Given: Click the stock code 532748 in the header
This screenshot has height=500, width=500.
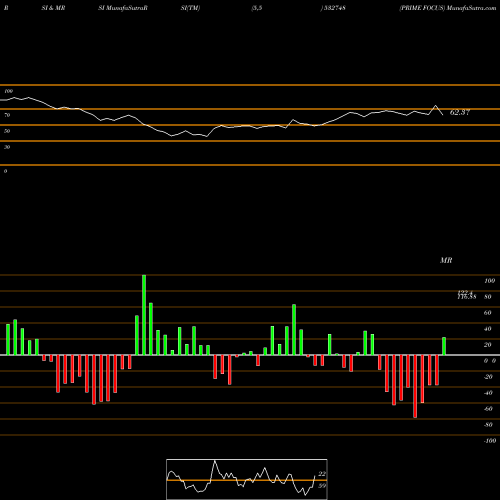Looking at the screenshot, I should click(334, 8).
